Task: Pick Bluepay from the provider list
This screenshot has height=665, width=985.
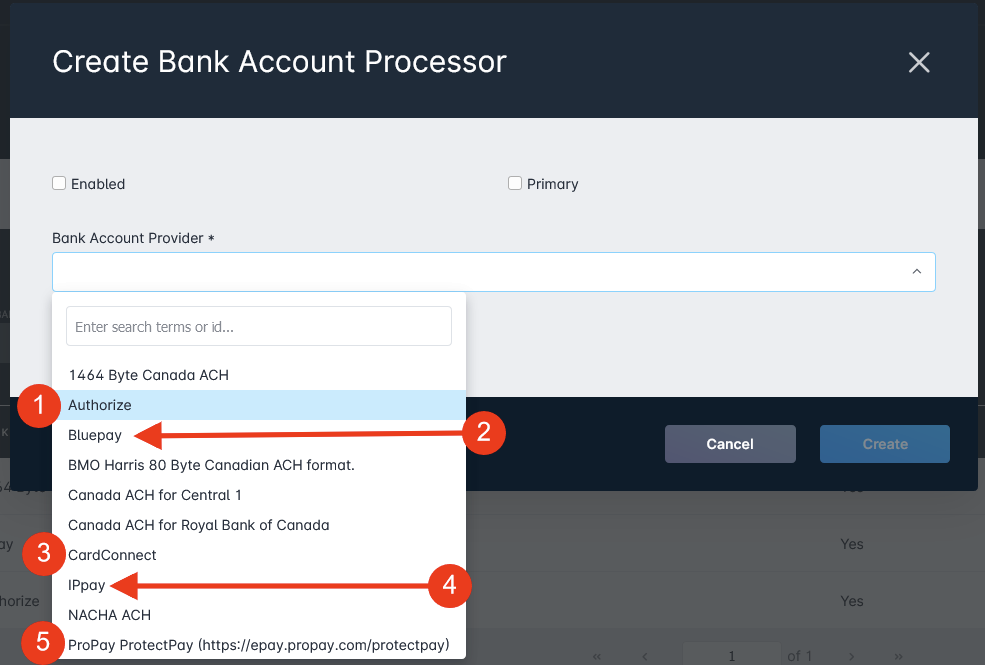Action: (259, 435)
